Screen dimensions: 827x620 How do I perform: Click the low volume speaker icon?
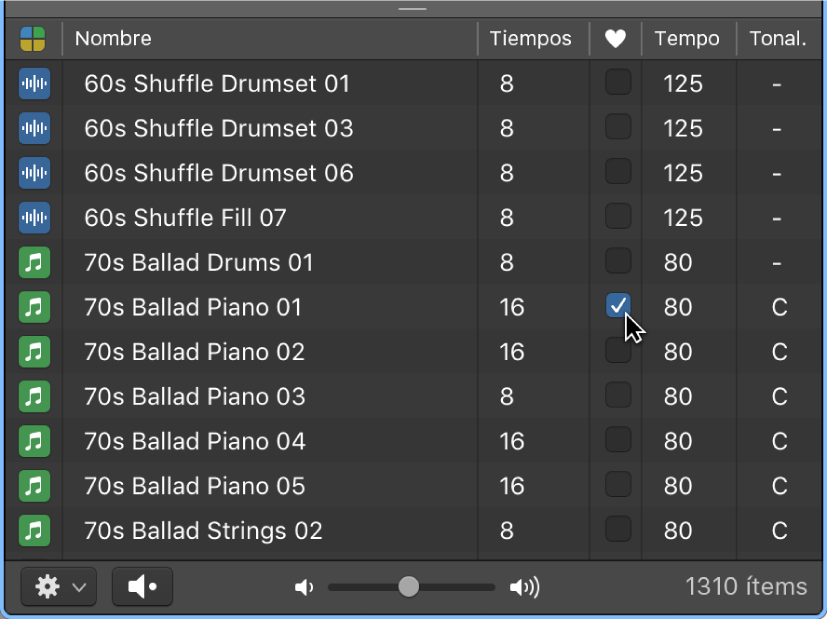coord(304,587)
